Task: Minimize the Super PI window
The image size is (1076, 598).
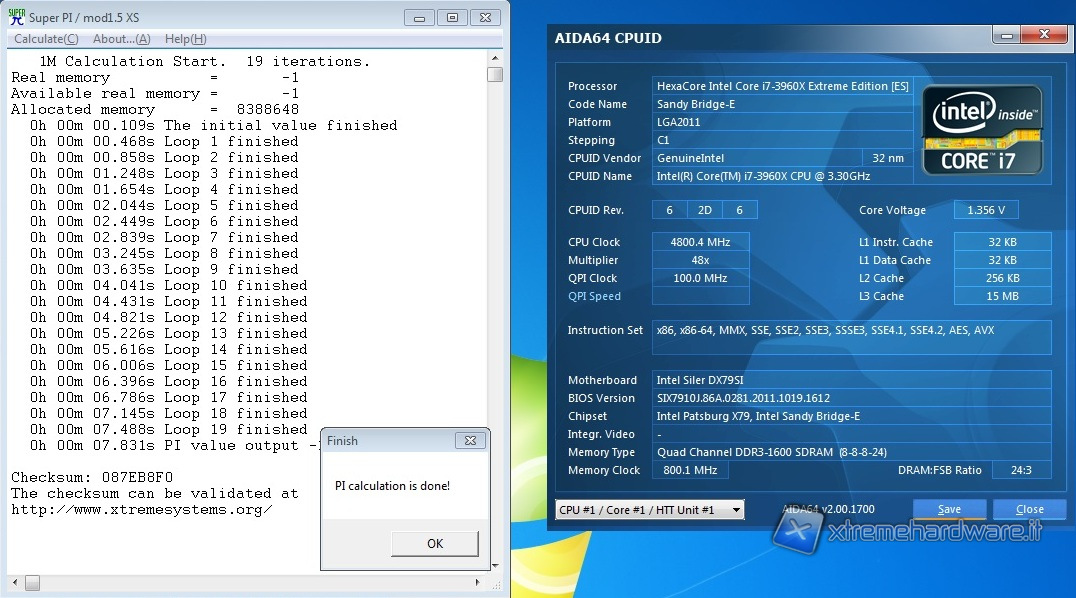Action: pos(419,17)
